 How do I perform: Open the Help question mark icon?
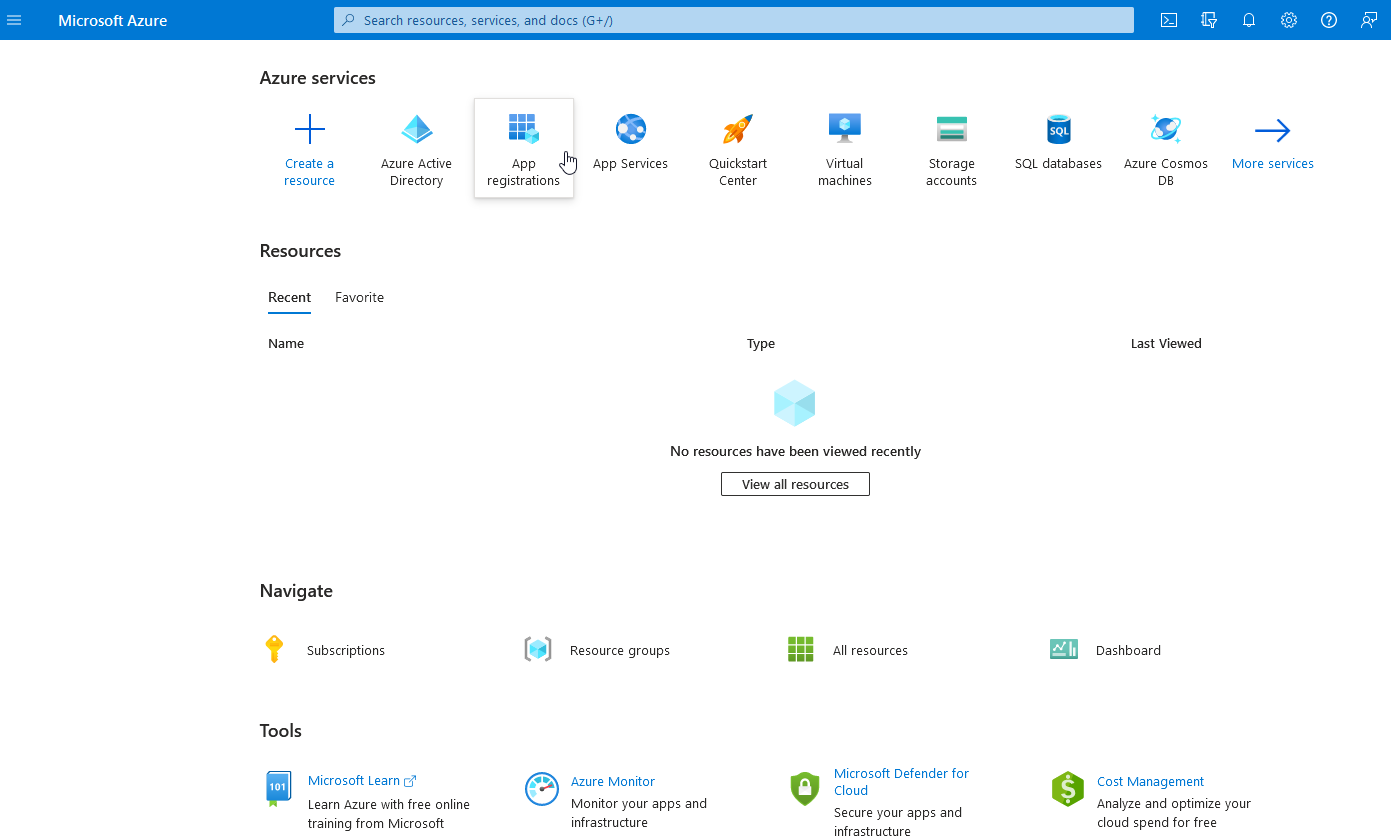point(1329,20)
